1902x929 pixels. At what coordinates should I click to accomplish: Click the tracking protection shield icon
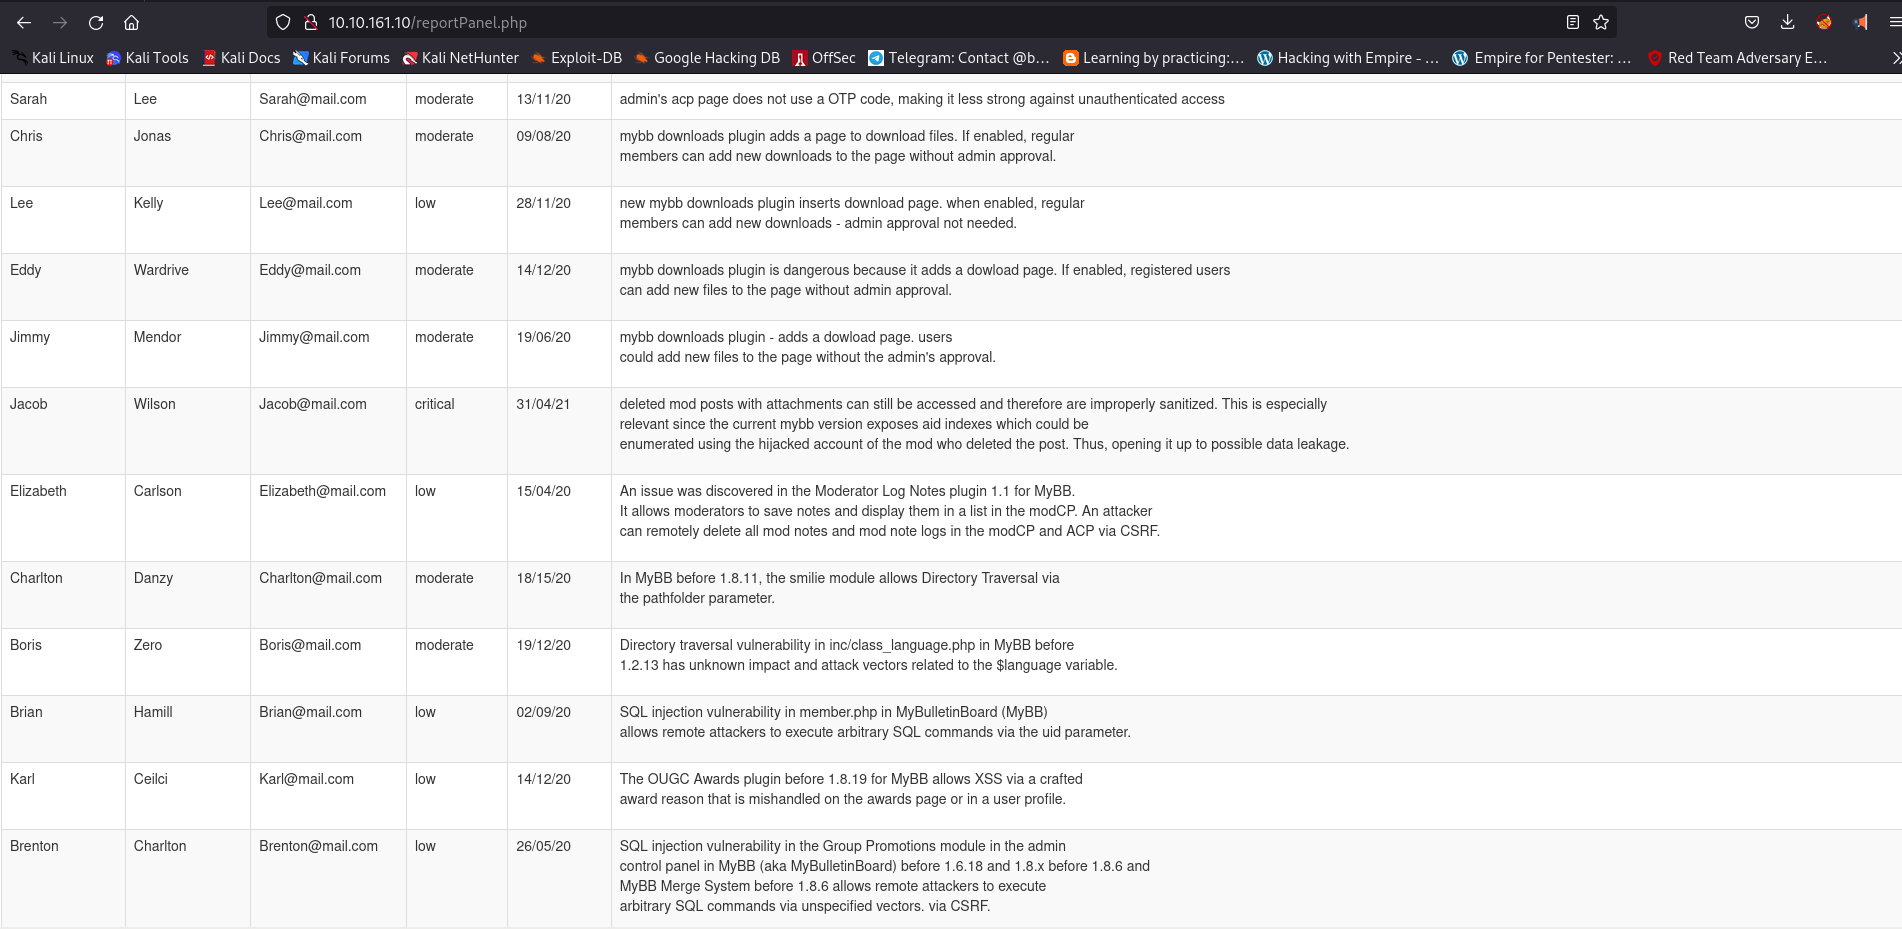coord(283,22)
